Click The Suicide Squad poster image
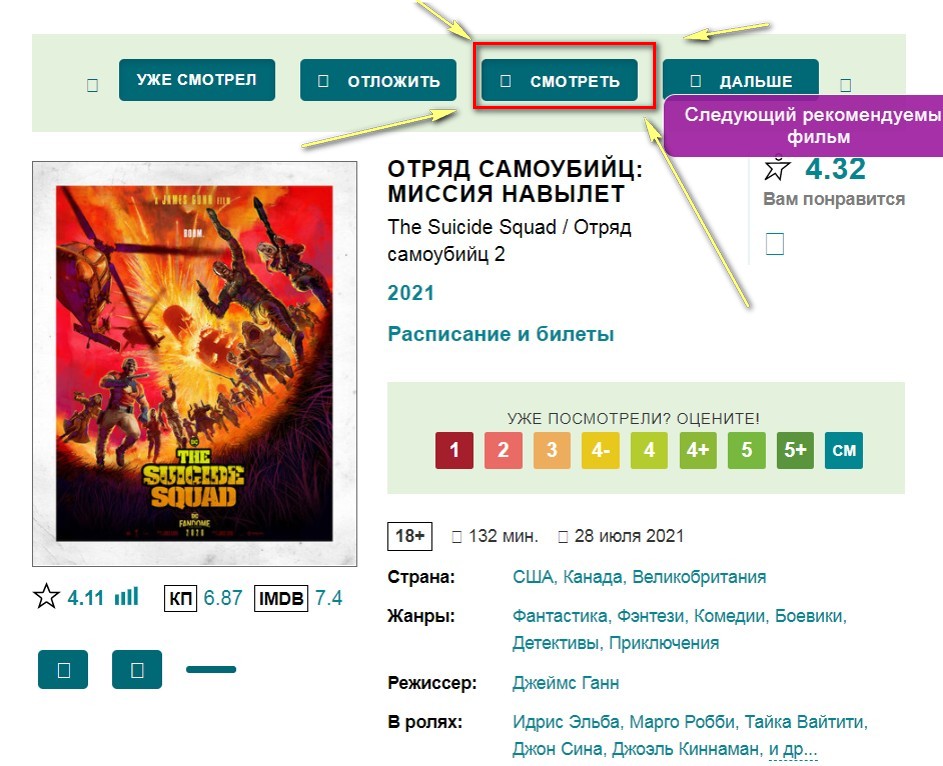 [195, 364]
